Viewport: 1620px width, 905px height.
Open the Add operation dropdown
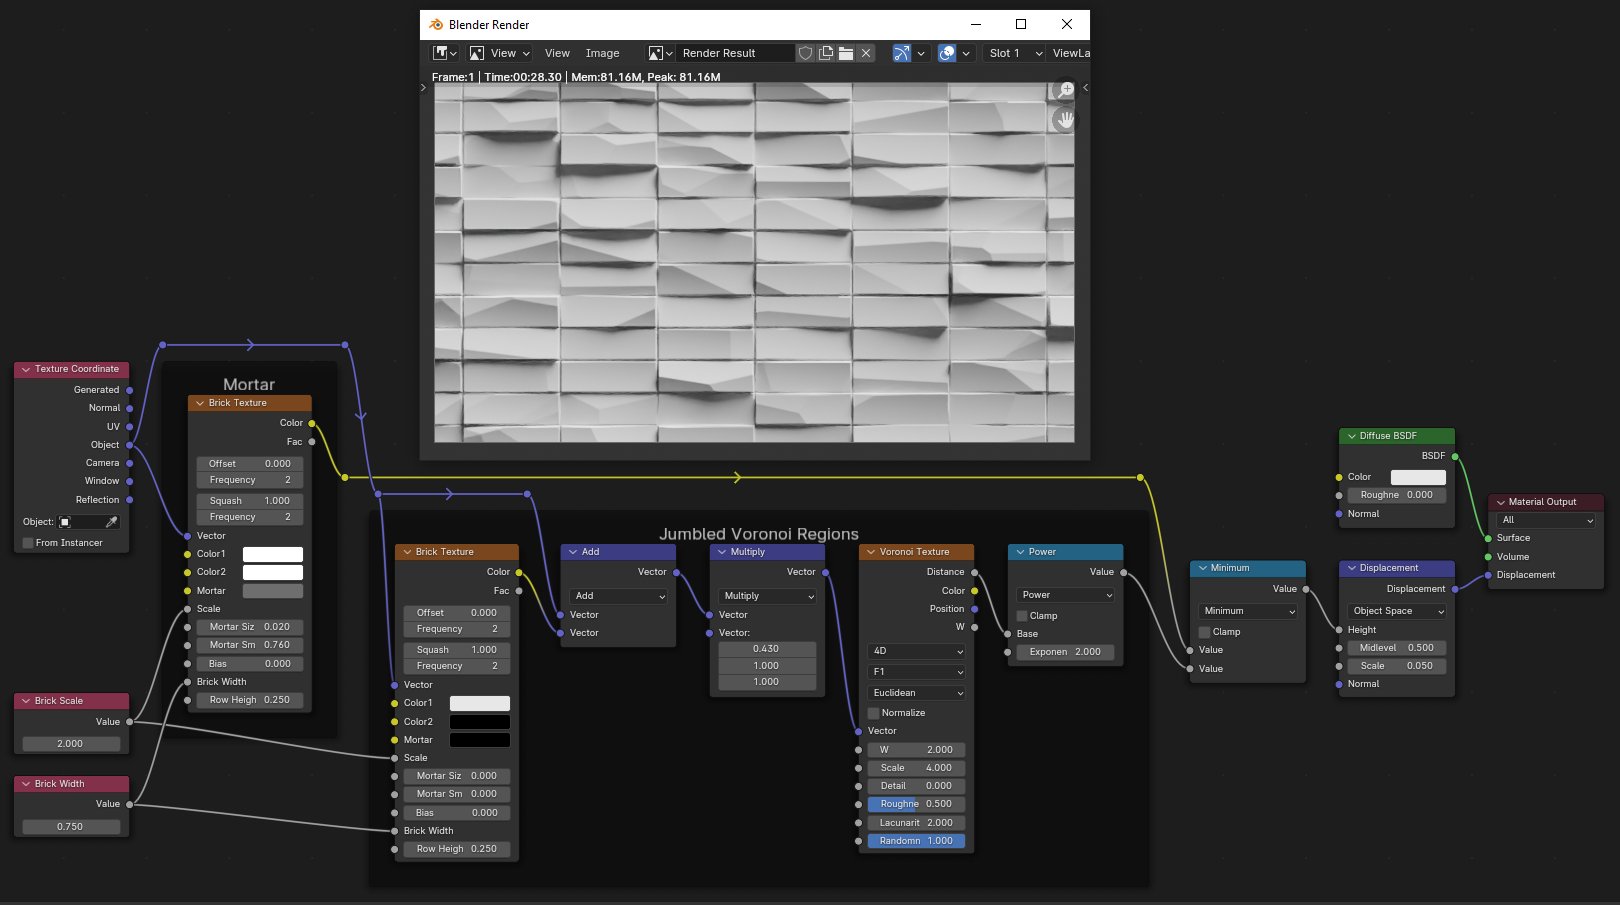(618, 596)
